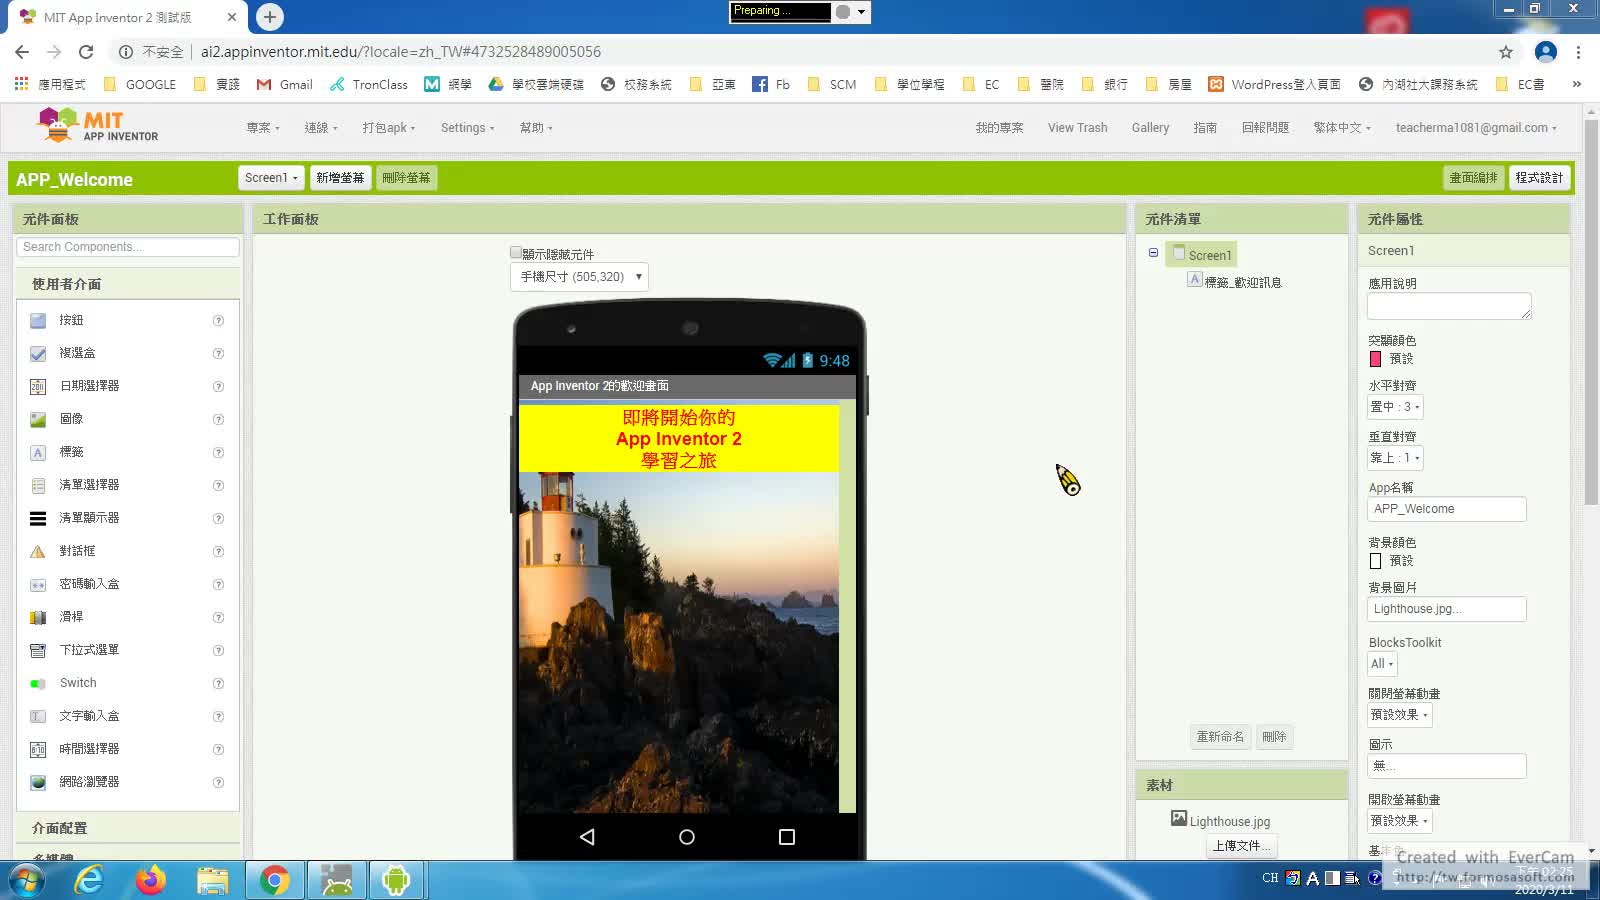
Task: Open help for the 圖像 component
Action: [x=218, y=420]
